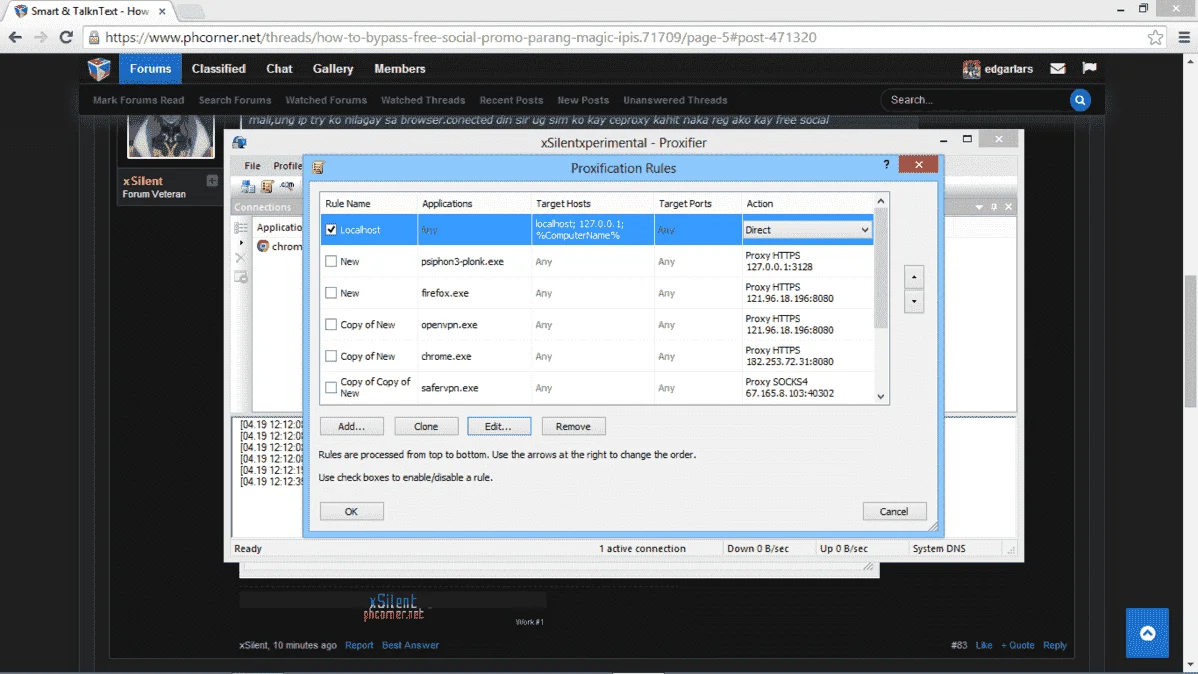Open the Proxifier File menu
Screen dimensions: 1198x674
252,166
